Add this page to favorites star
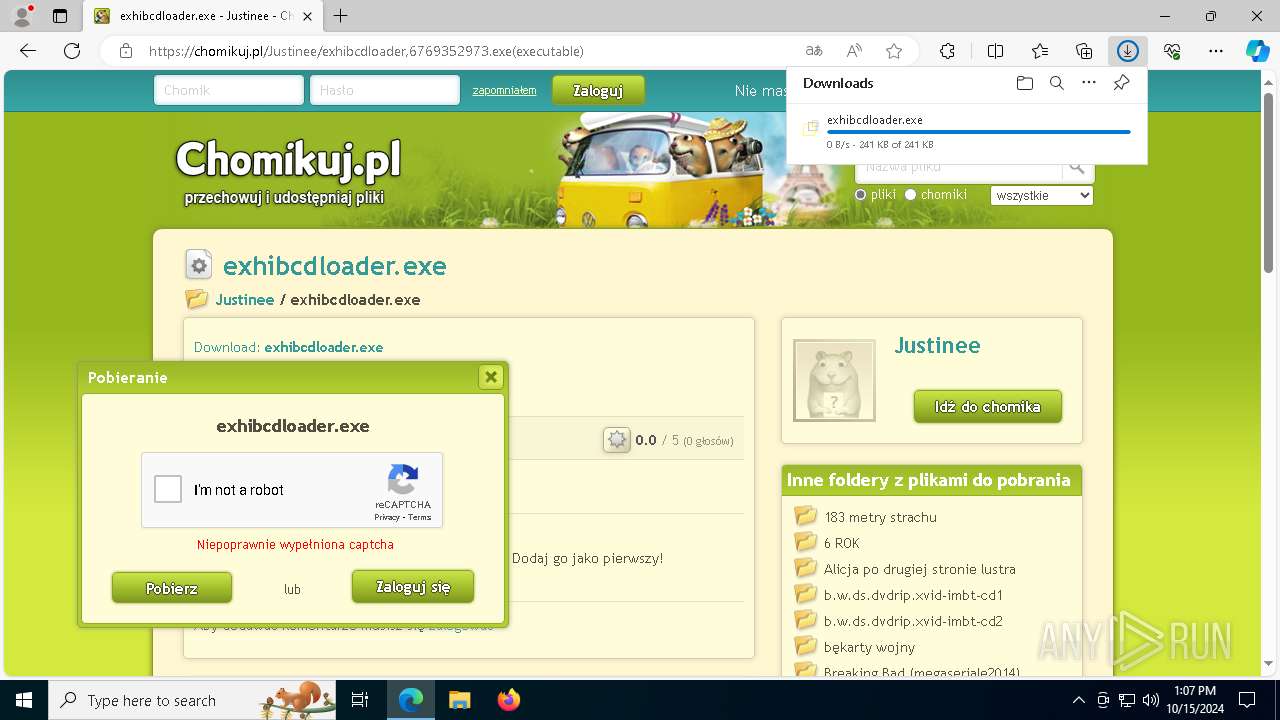This screenshot has height=720, width=1280. [x=894, y=51]
